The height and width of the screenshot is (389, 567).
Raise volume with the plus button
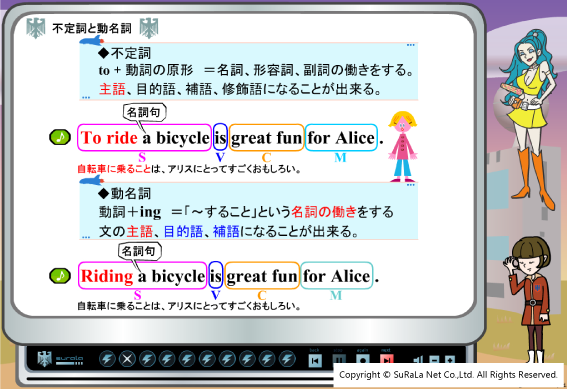[x=449, y=360]
